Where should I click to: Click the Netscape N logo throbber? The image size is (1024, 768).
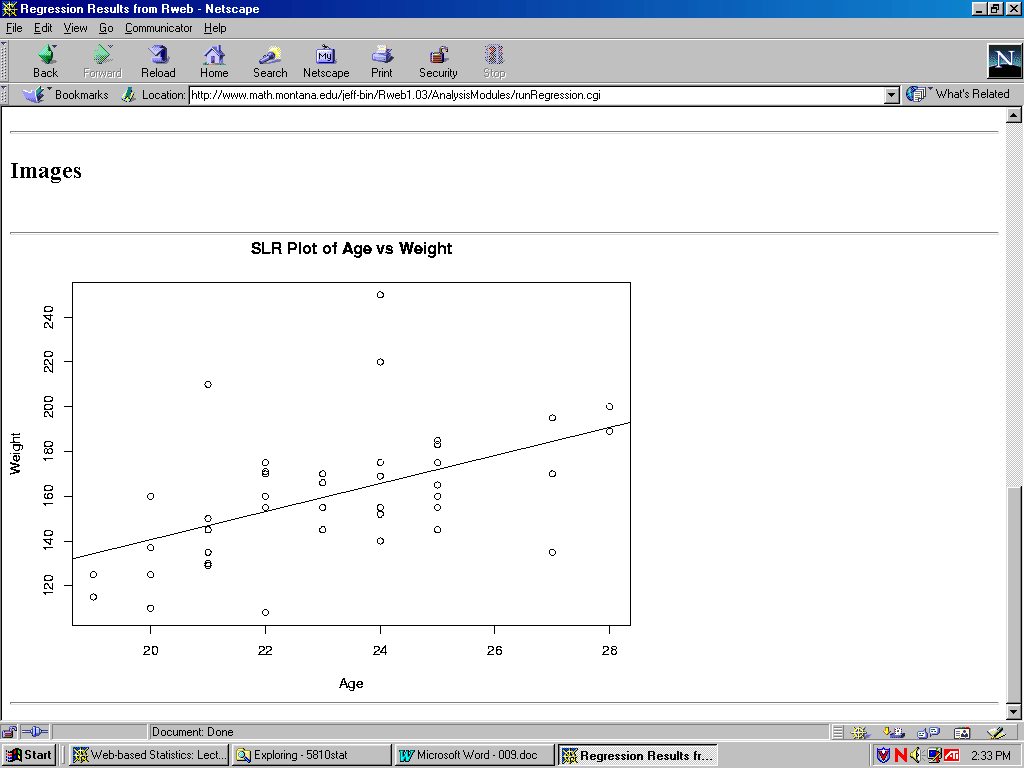[1003, 61]
